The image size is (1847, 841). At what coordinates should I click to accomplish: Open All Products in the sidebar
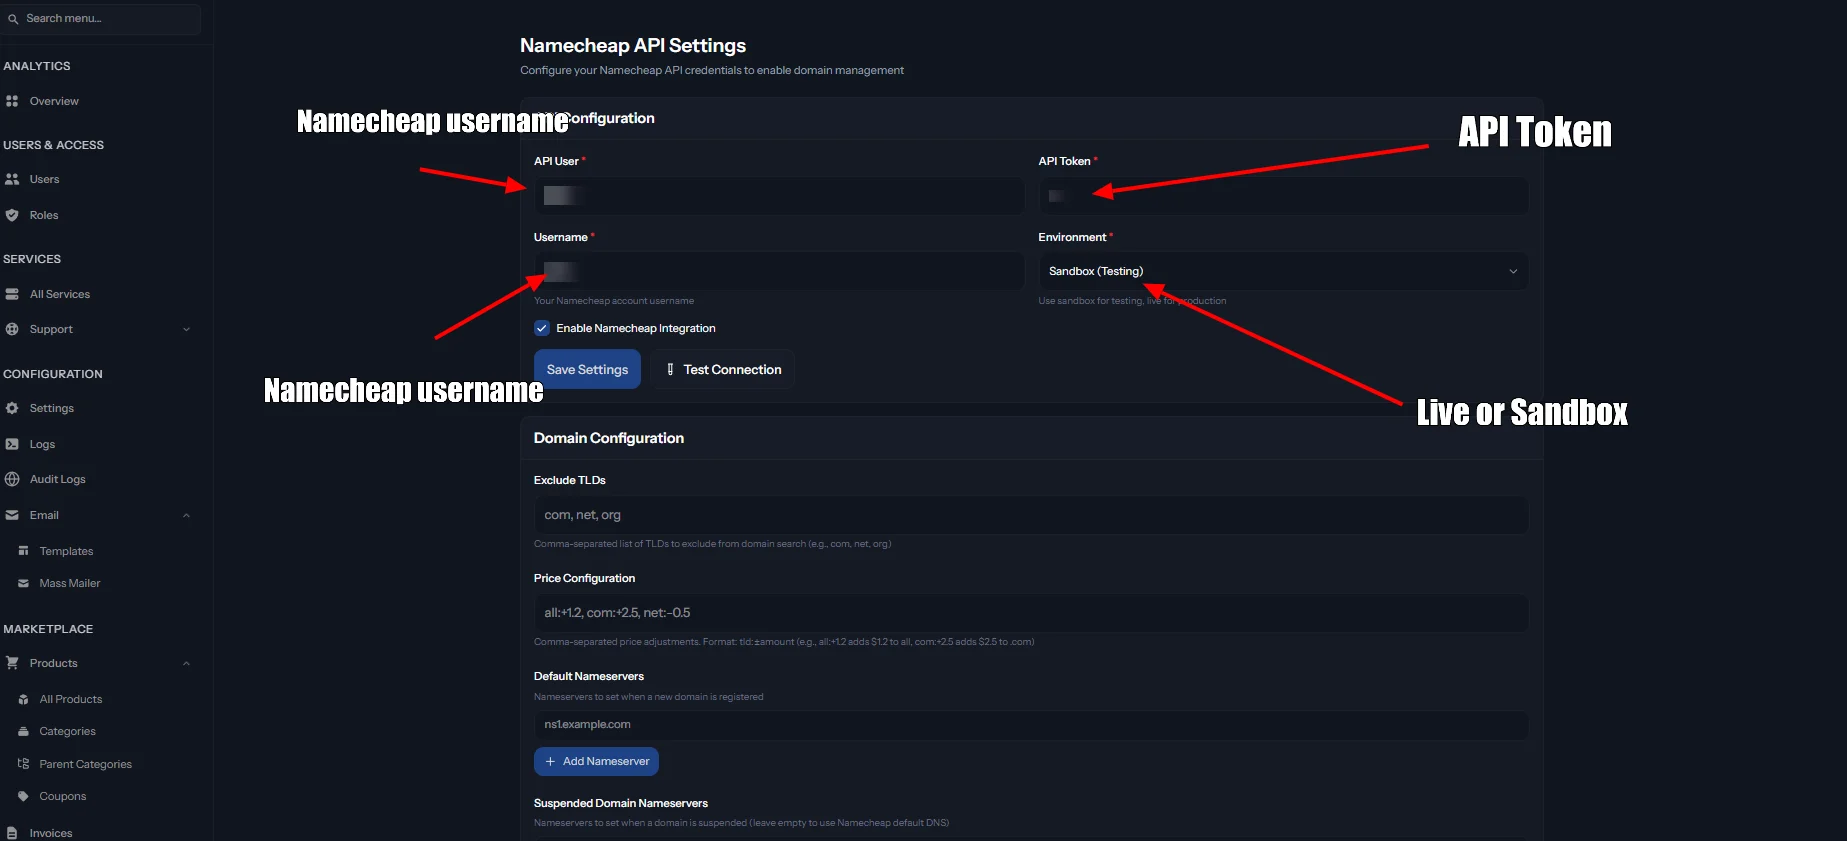71,699
